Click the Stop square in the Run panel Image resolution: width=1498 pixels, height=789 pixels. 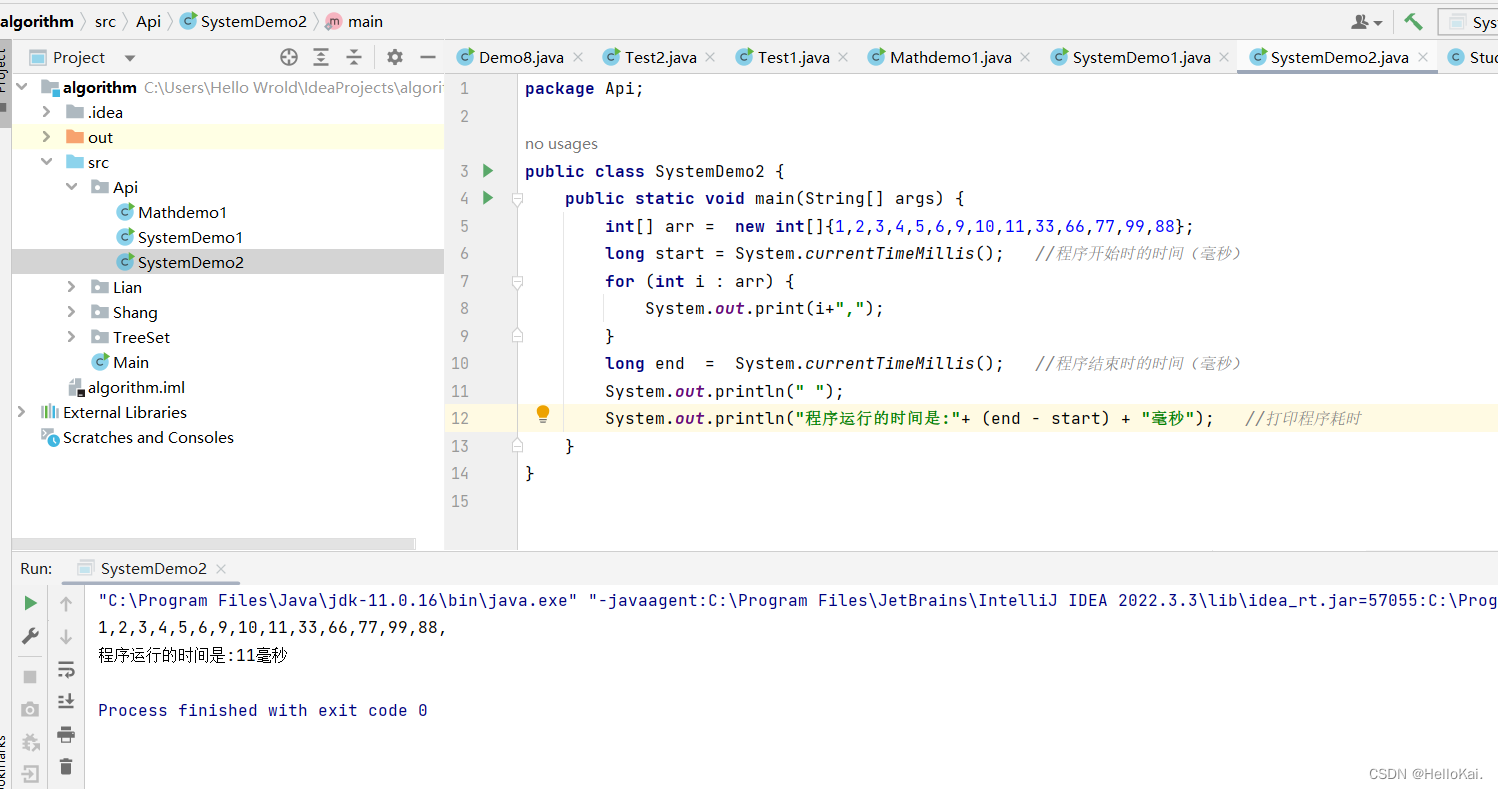point(30,677)
